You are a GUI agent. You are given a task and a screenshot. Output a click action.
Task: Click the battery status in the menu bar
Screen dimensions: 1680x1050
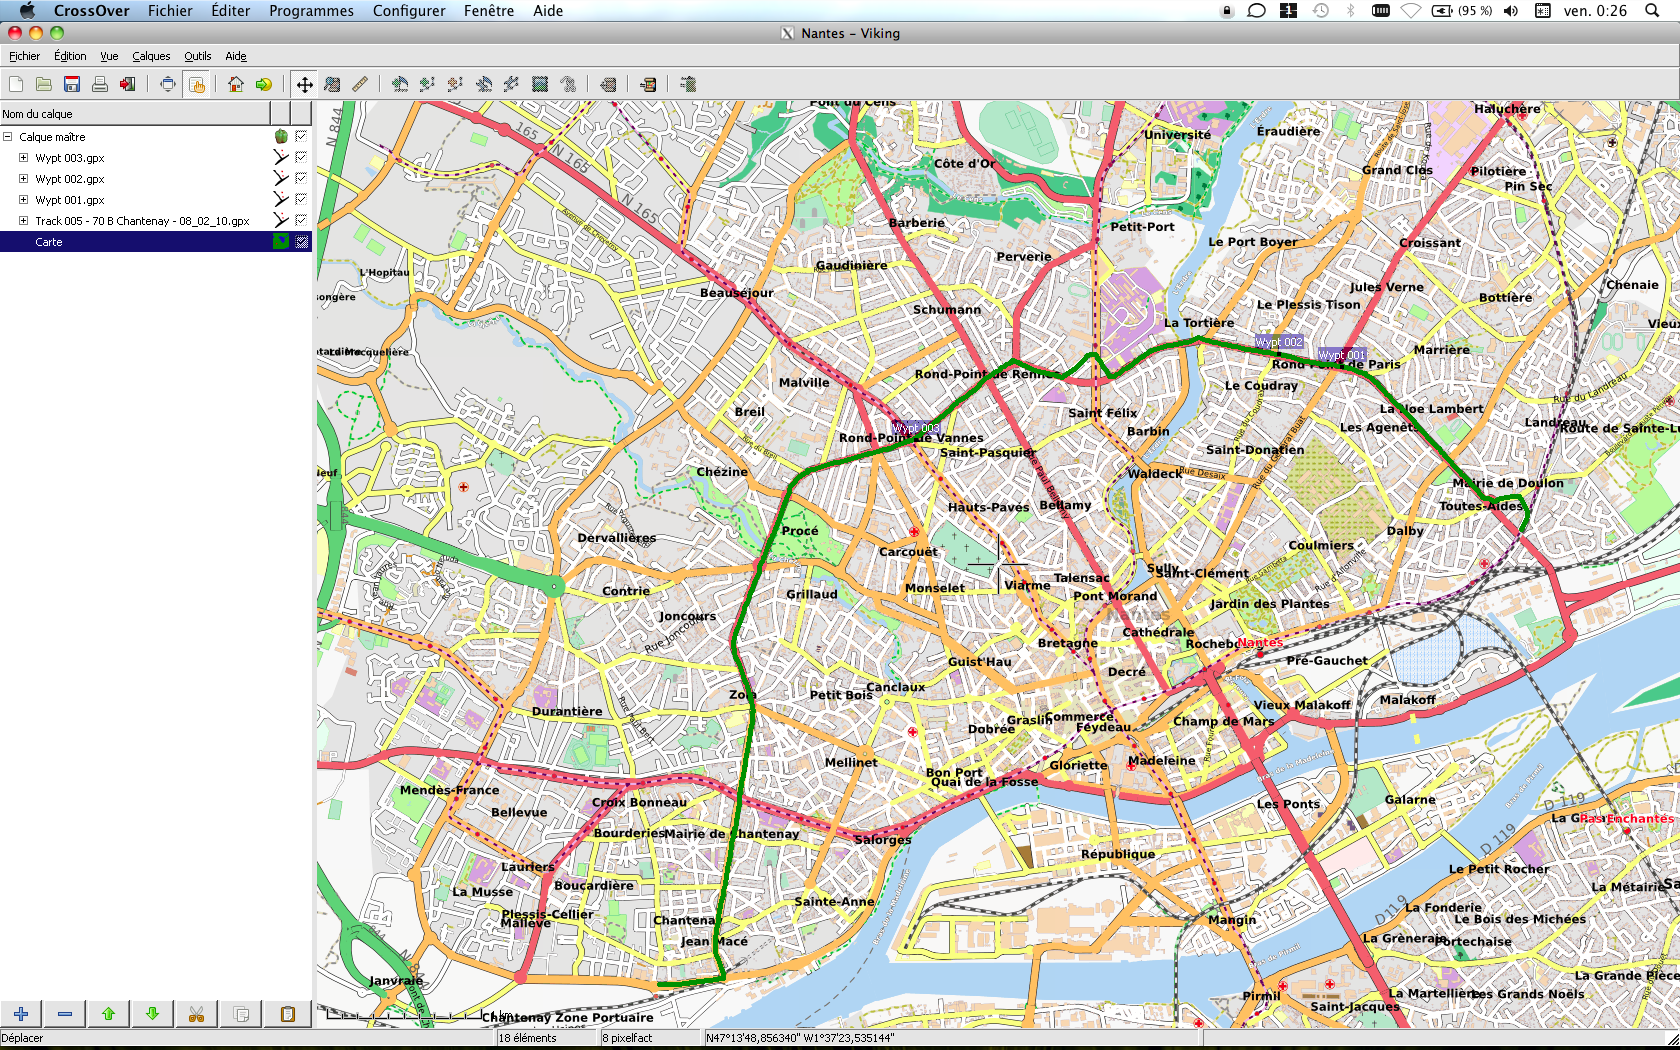click(1442, 12)
